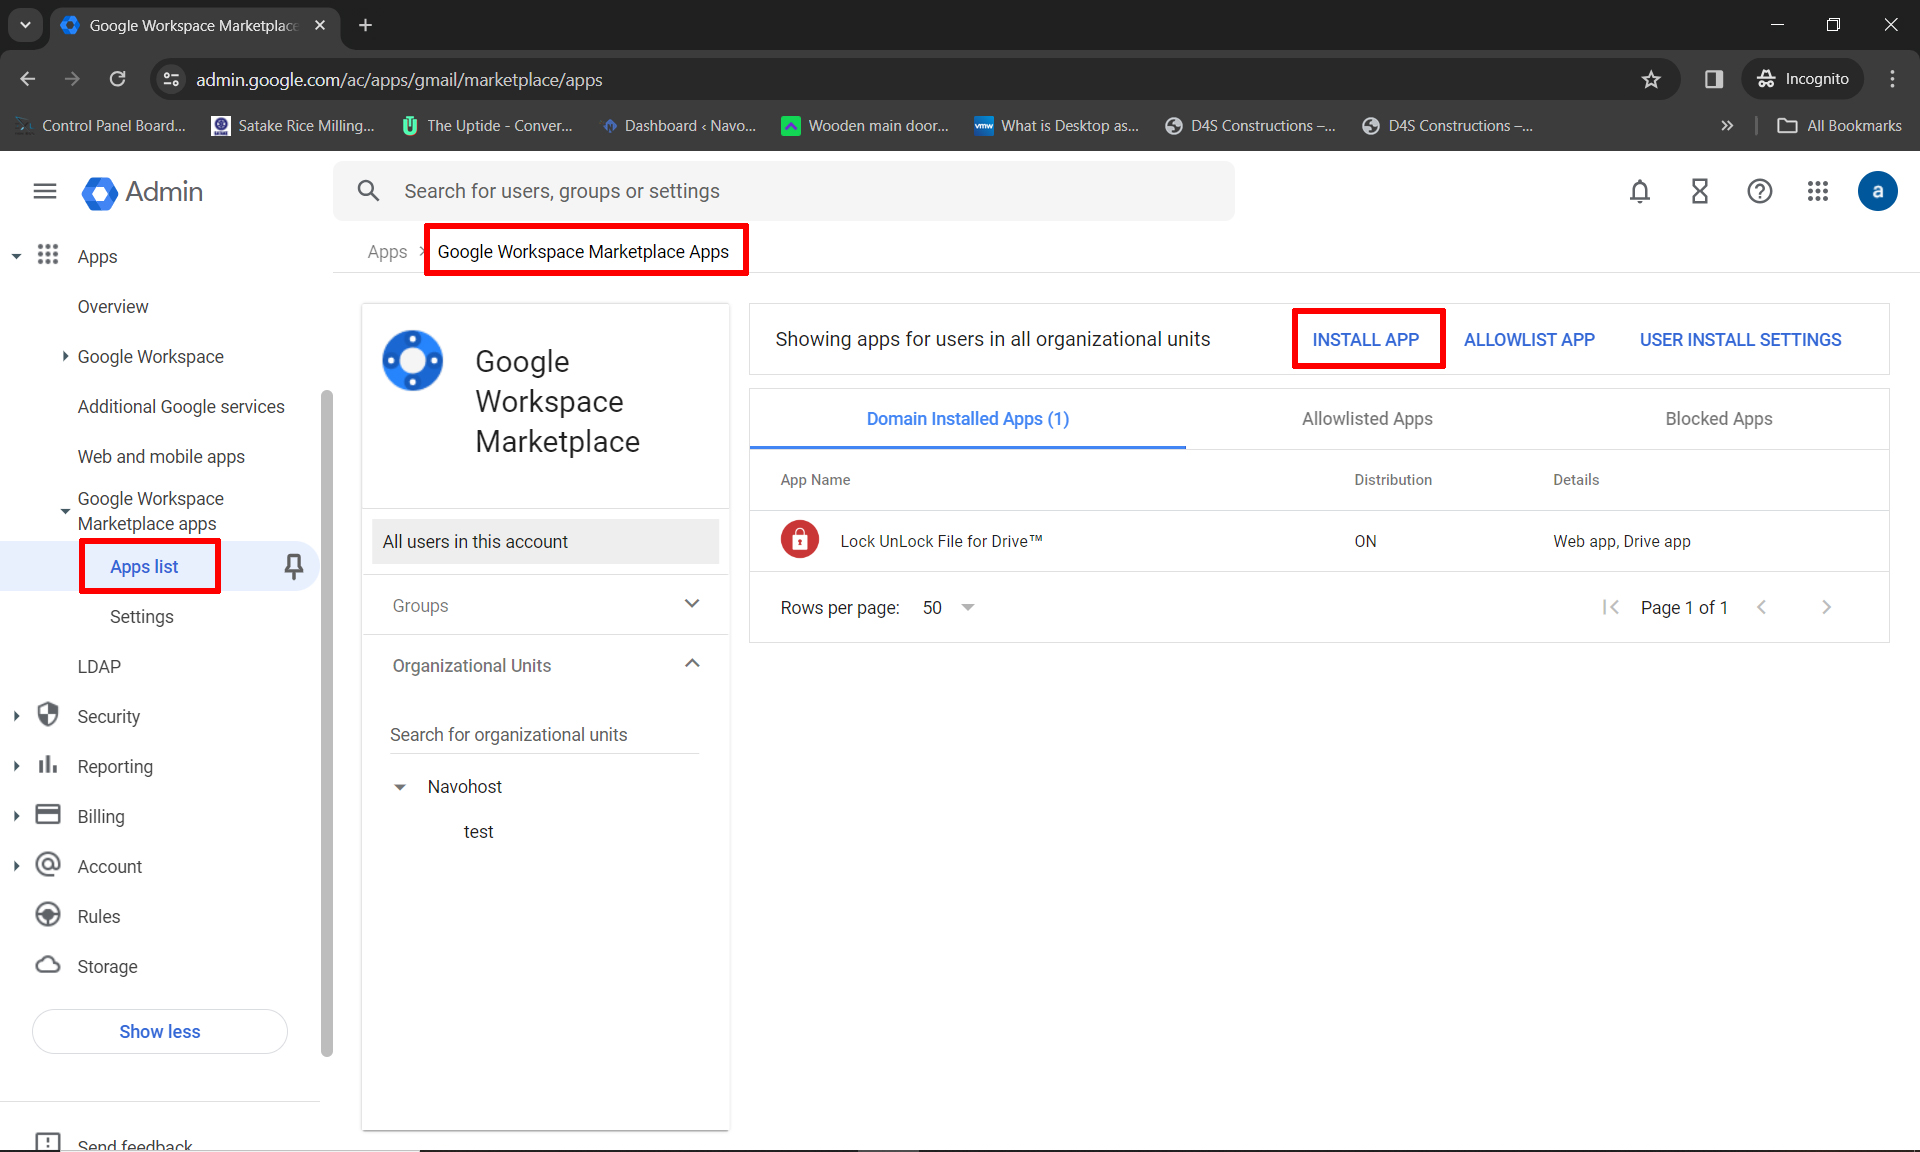Click the Lock UnLock File for Drive app icon
This screenshot has width=1920, height=1152.
(799, 539)
